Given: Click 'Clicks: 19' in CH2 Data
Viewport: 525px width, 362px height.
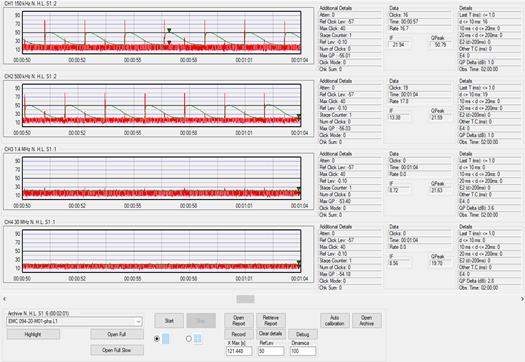Looking at the screenshot, I should pos(399,88).
